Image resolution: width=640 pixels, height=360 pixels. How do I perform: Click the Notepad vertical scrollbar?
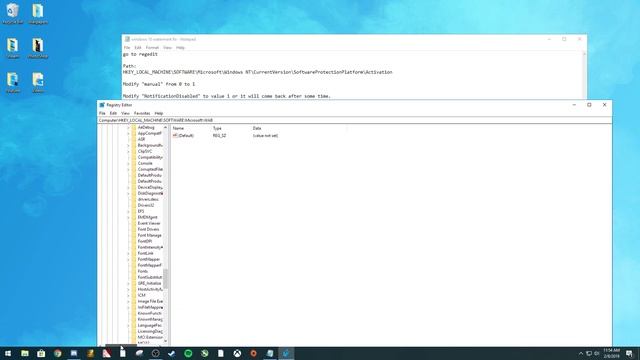pos(584,75)
